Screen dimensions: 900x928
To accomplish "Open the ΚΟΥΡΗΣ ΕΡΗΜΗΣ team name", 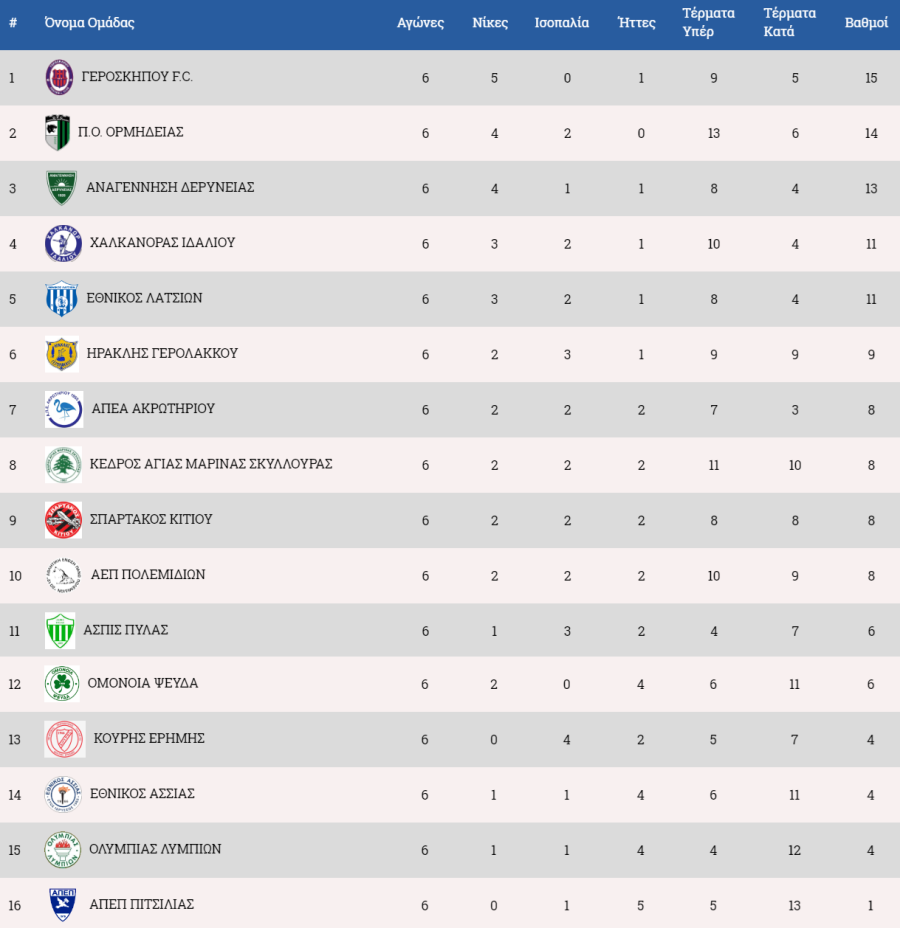I will [x=149, y=738].
